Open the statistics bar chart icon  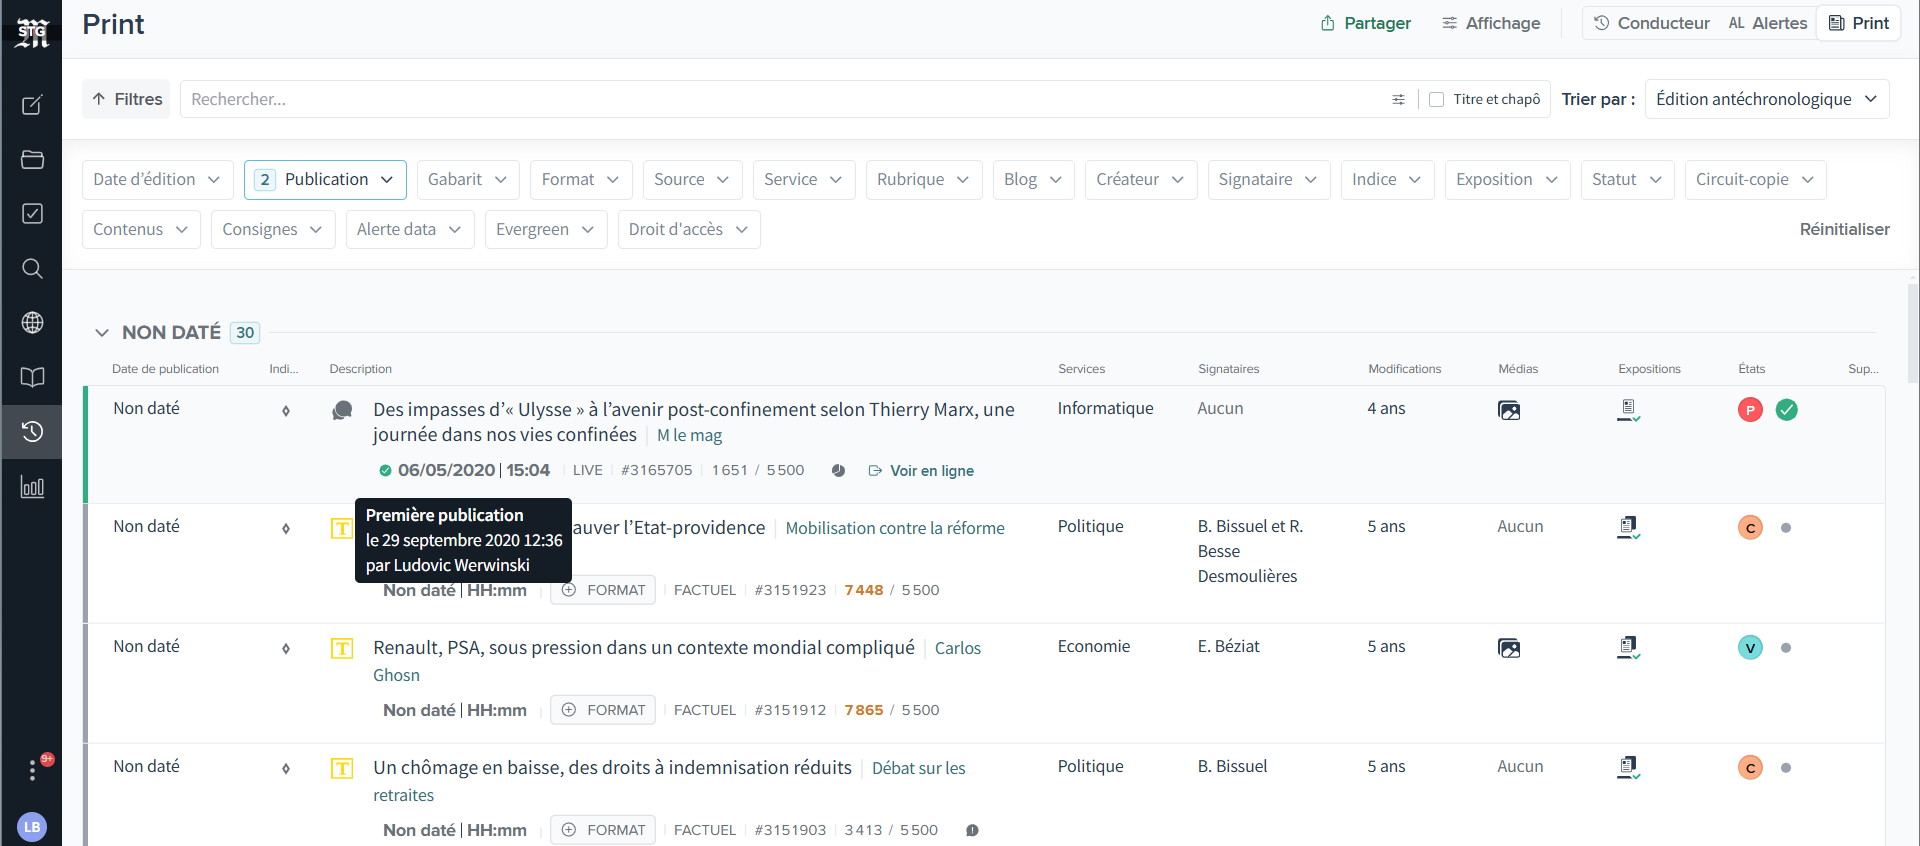tap(32, 487)
